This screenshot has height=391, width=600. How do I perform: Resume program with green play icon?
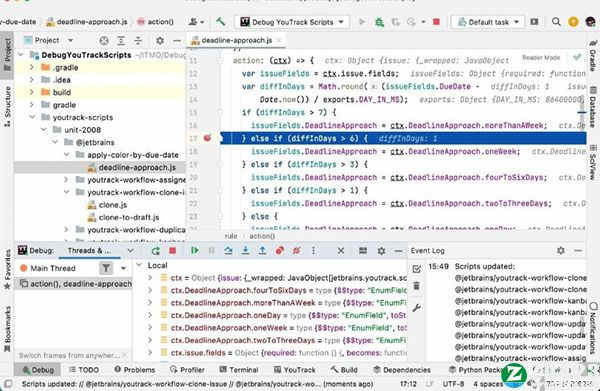195,251
